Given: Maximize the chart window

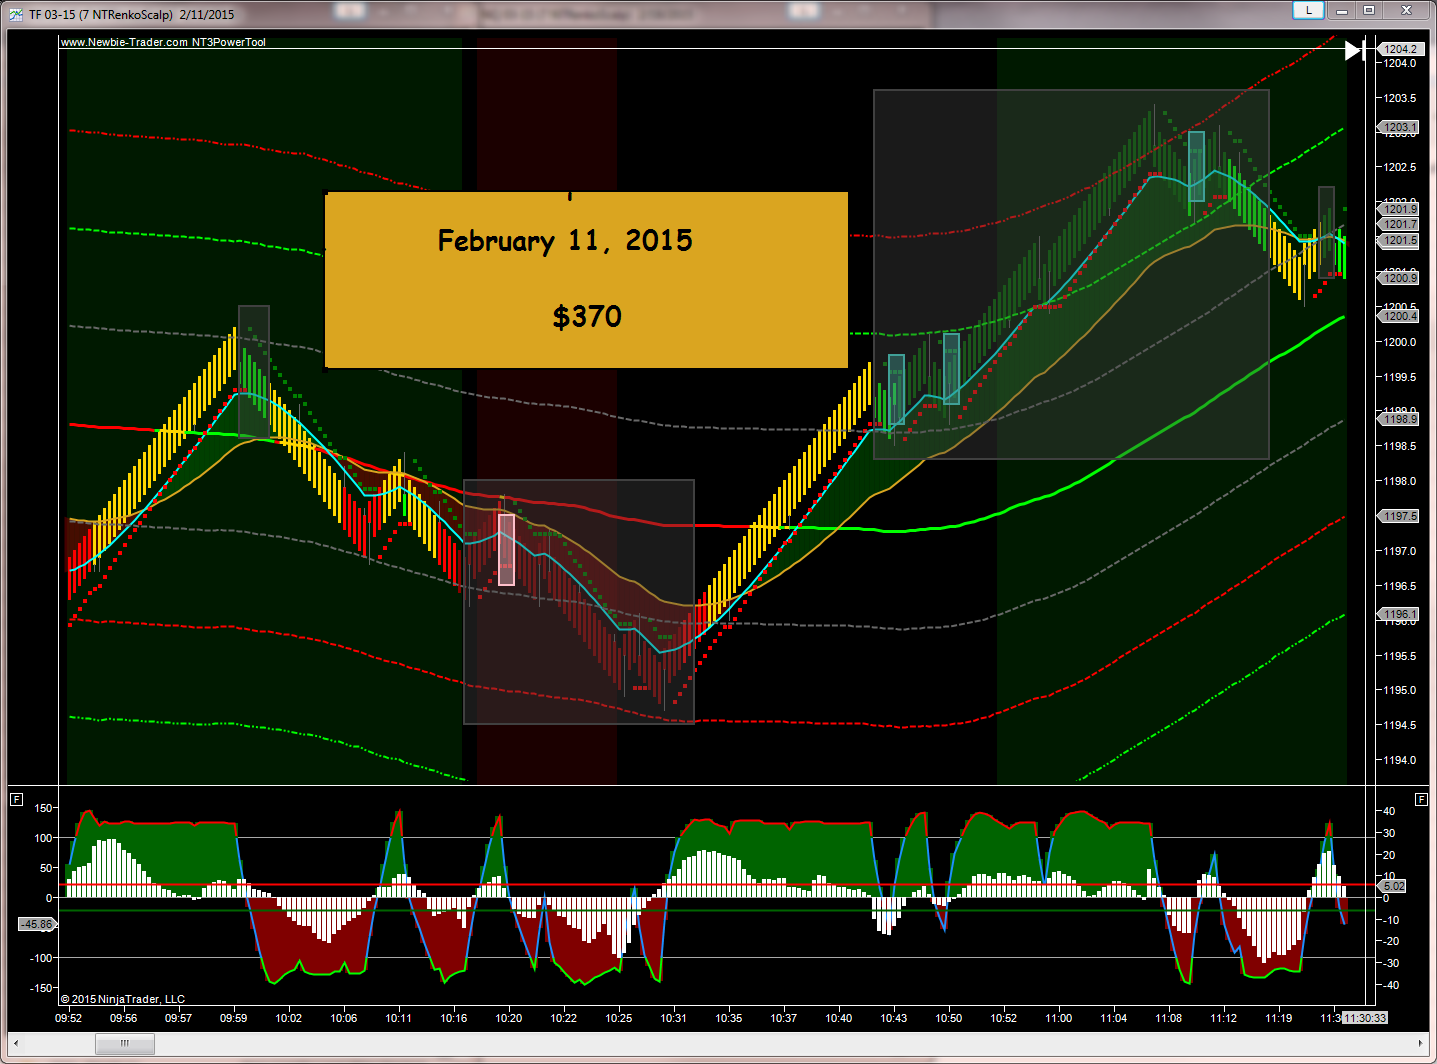Looking at the screenshot, I should (x=1369, y=11).
